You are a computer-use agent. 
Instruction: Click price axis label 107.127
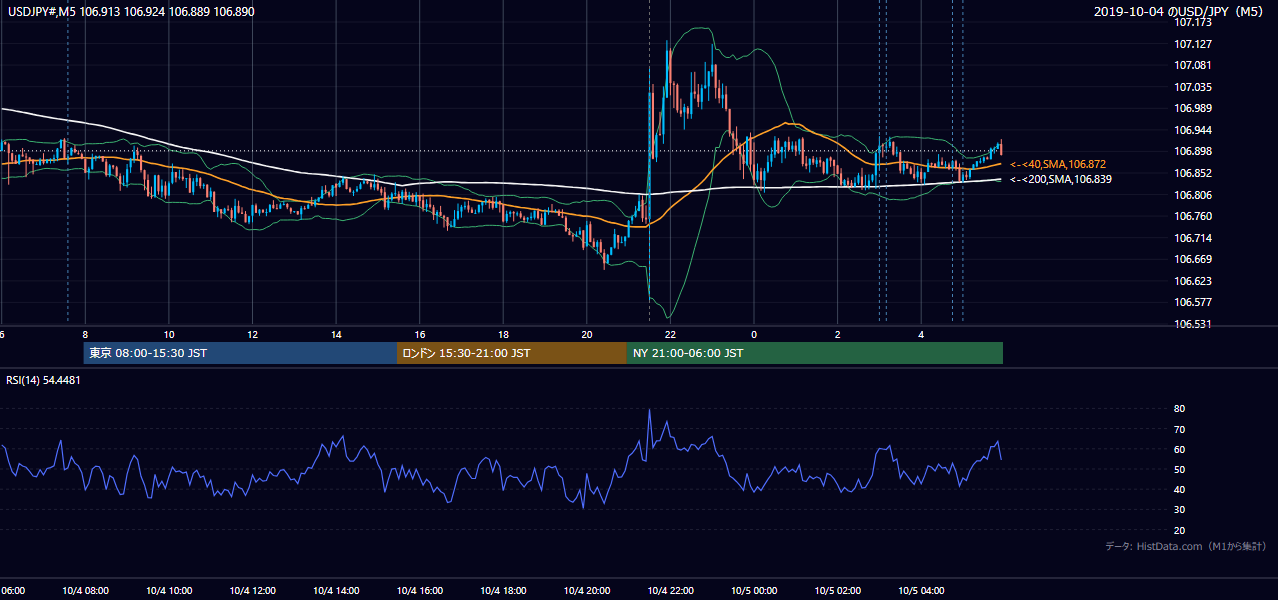pyautogui.click(x=1193, y=44)
